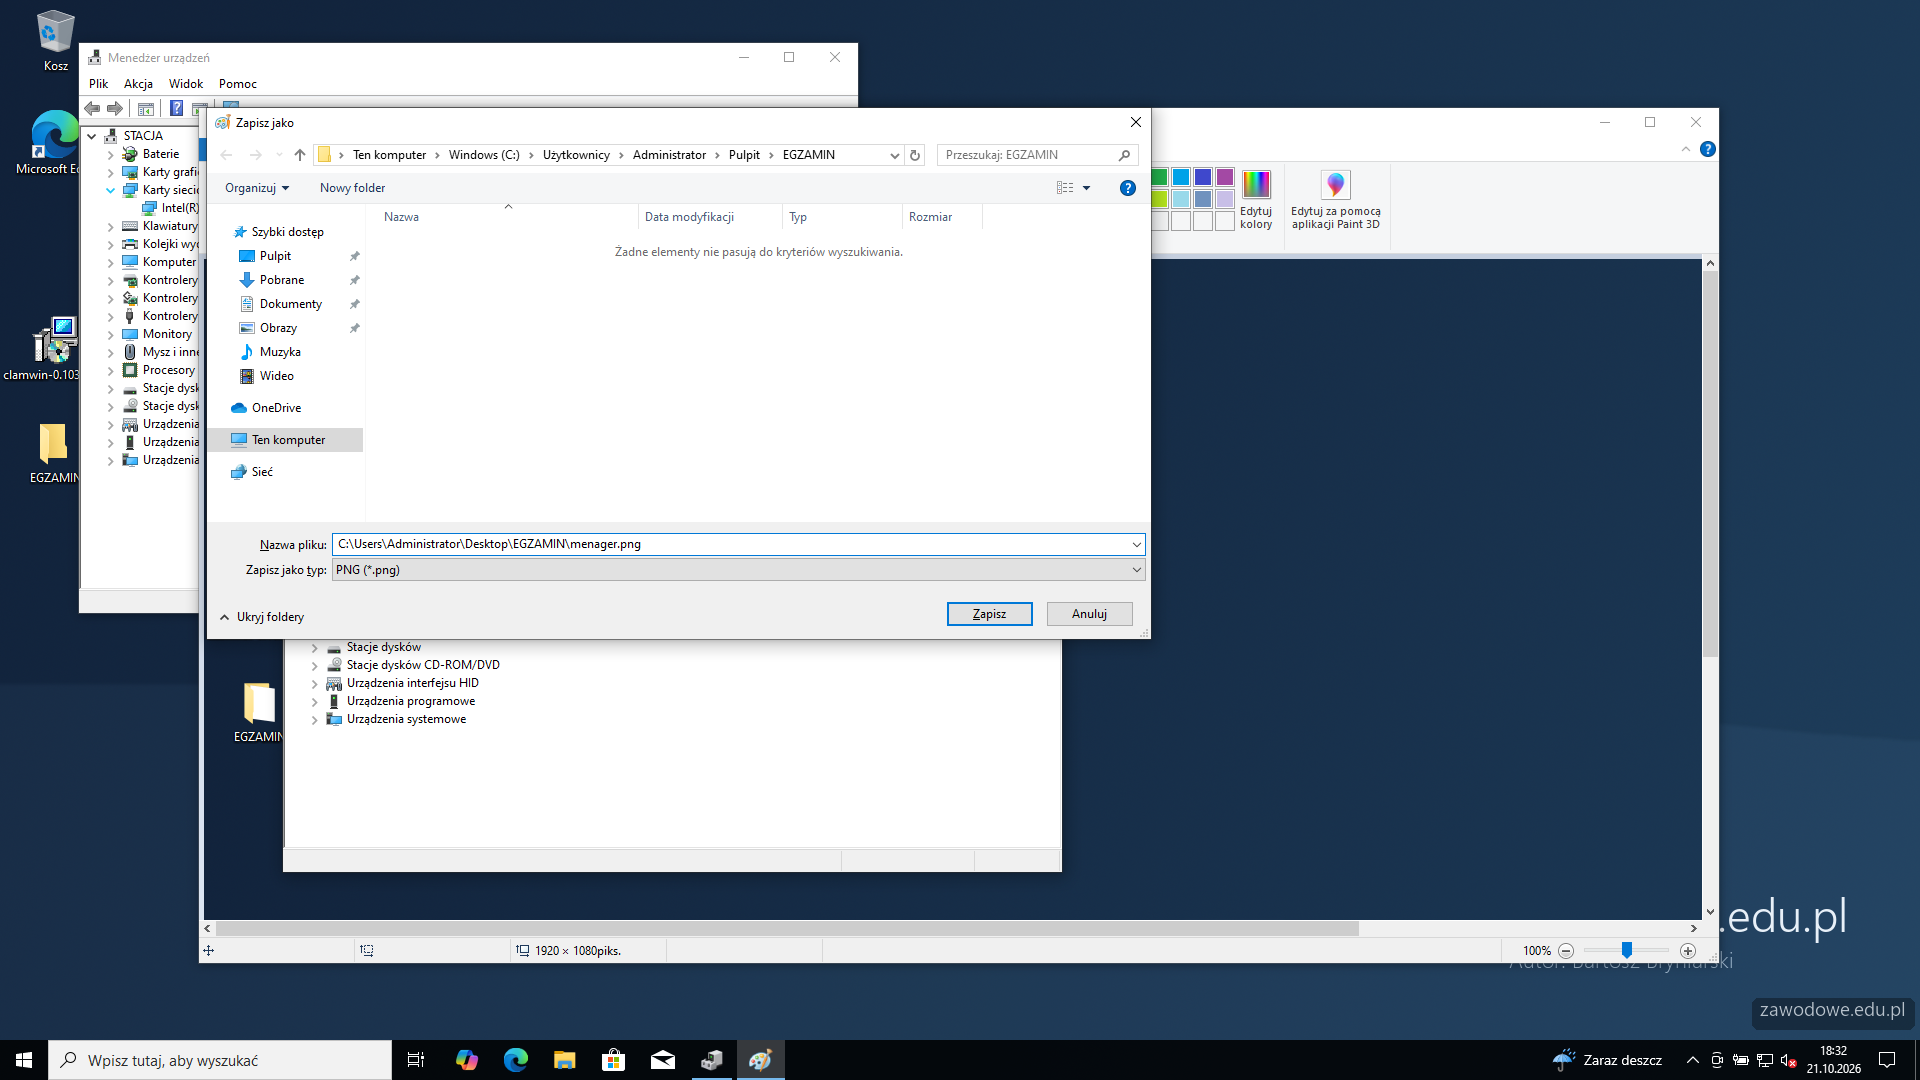The height and width of the screenshot is (1080, 1920).
Task: Click the Up folder arrow in save dialog
Action: (300, 155)
